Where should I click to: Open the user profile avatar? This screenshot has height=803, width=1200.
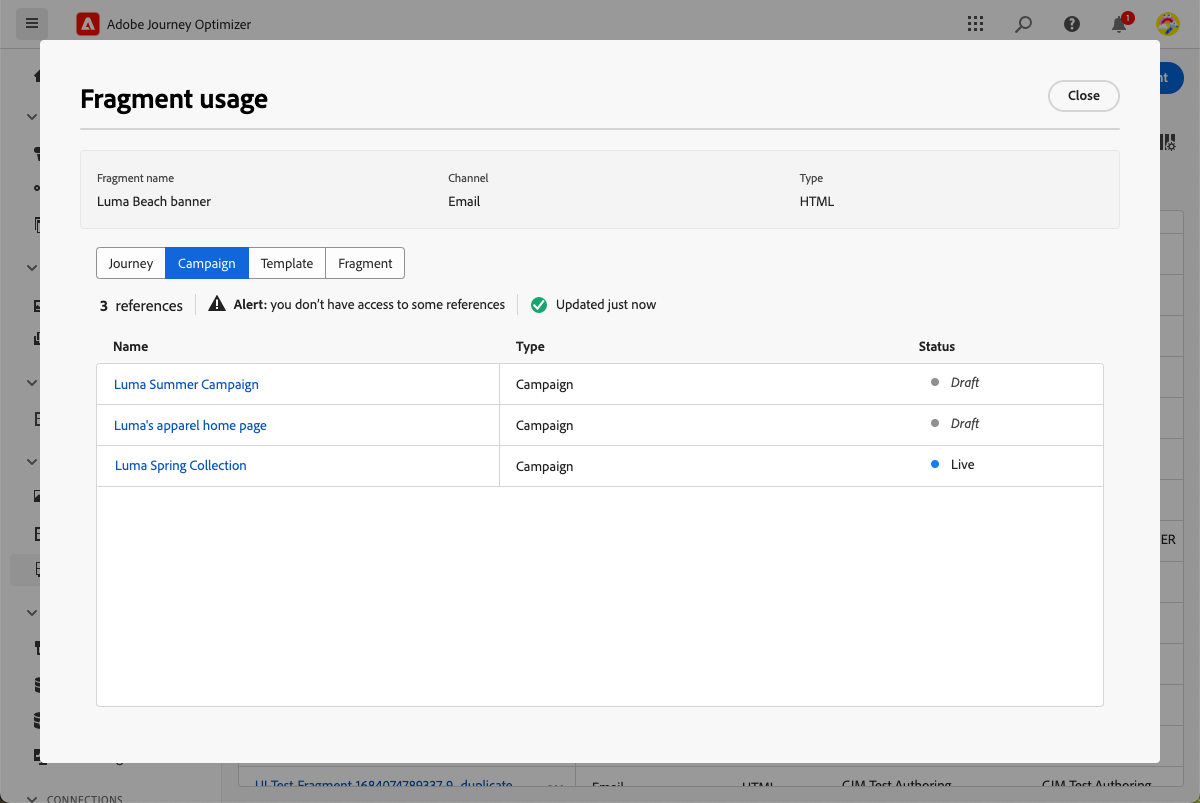click(1167, 24)
